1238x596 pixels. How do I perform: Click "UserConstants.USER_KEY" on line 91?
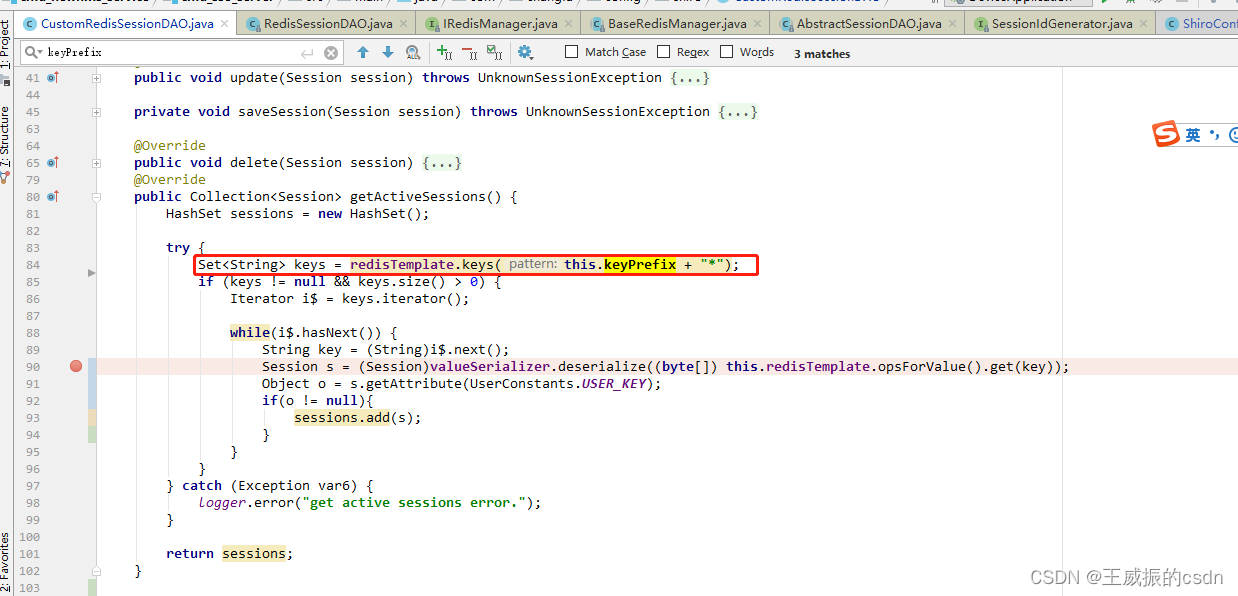point(558,383)
